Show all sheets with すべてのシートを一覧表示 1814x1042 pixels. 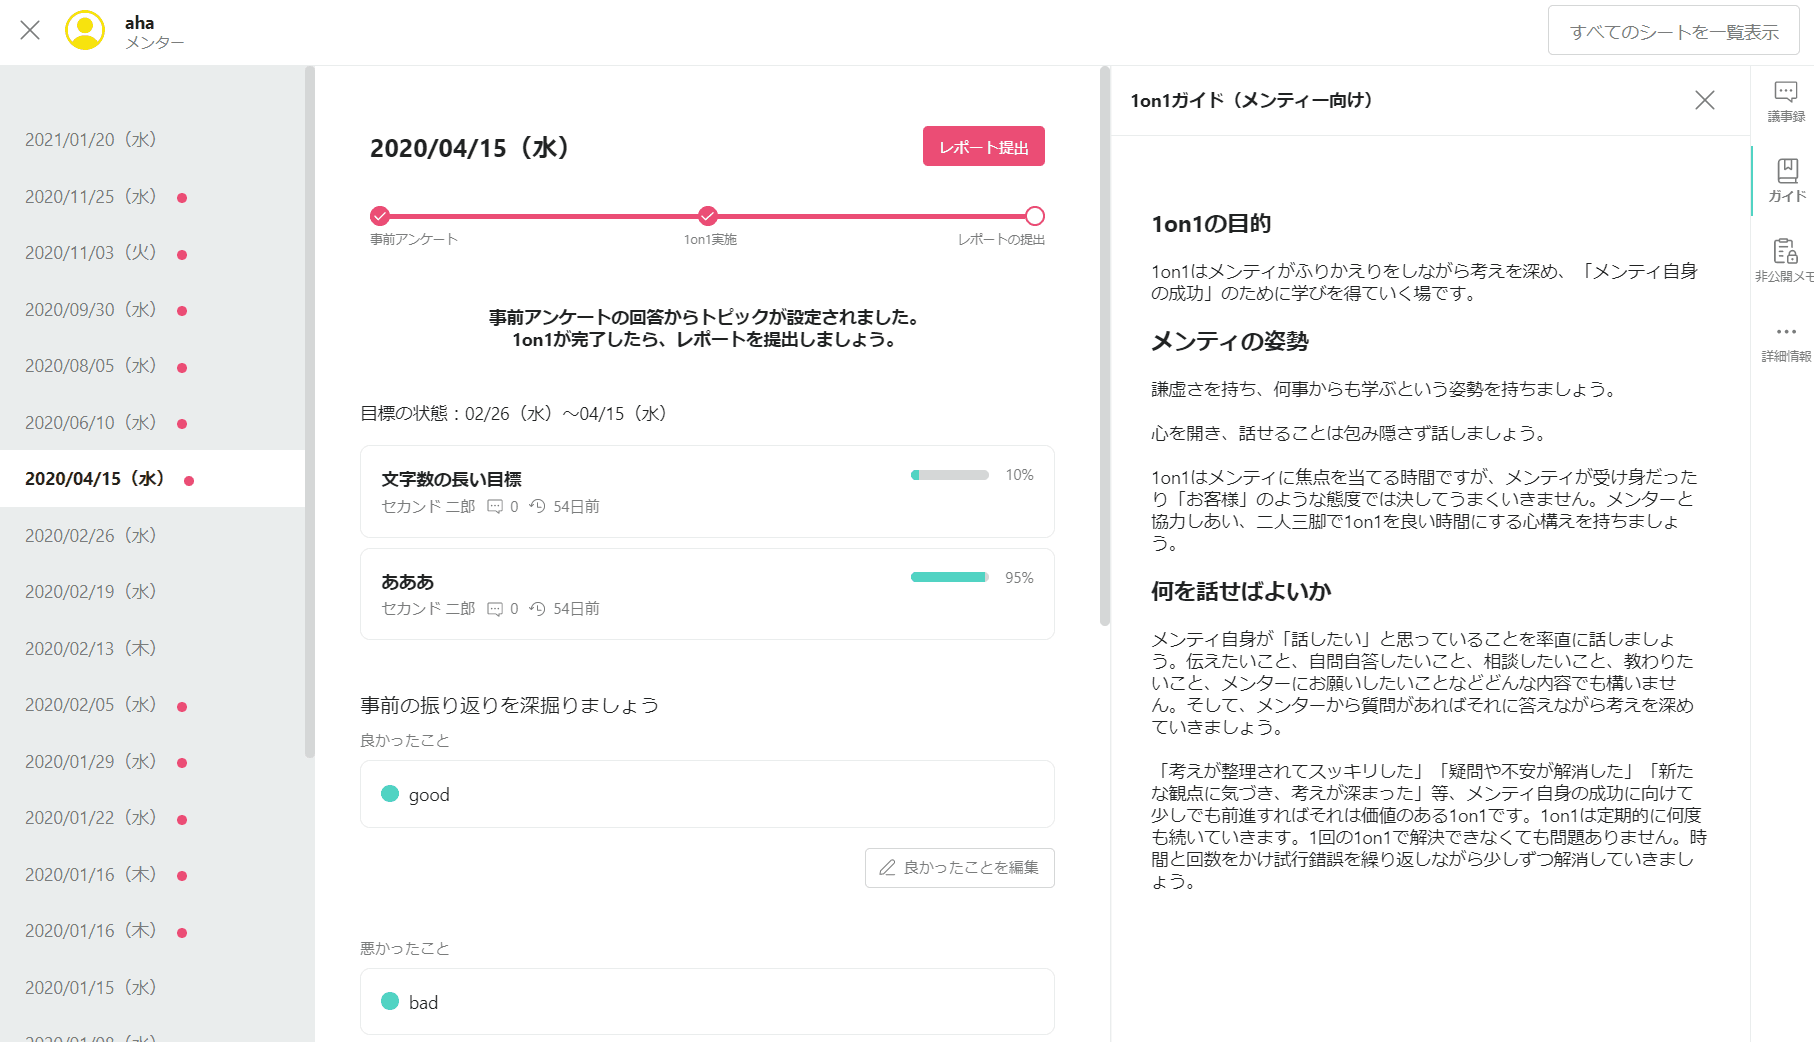1673,31
